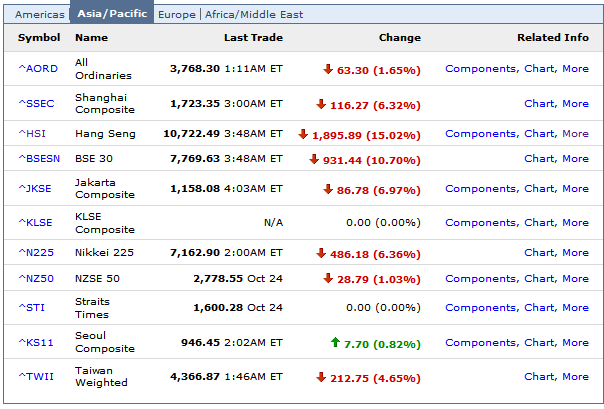Screen dimensions: 604x409
Task: Click the Seoul Composite change 7.70 (0.82%)
Action: pos(382,344)
